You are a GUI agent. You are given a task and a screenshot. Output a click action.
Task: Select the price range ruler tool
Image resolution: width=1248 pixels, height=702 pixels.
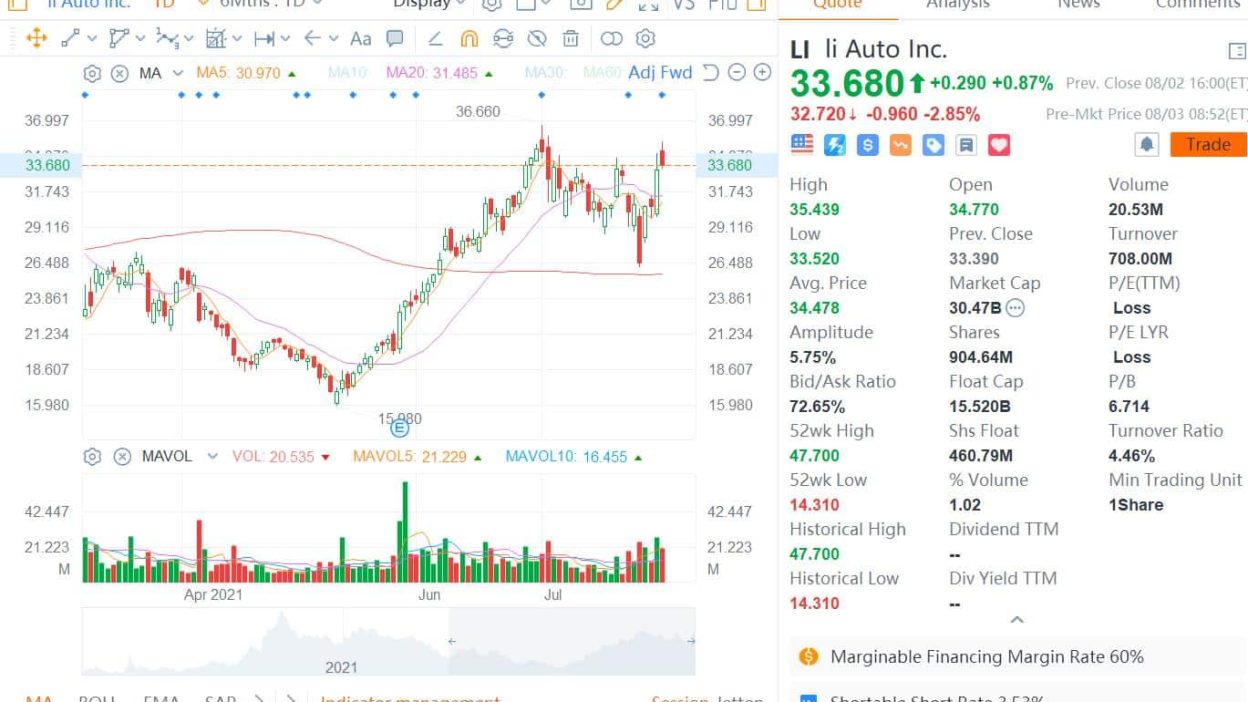(264, 39)
